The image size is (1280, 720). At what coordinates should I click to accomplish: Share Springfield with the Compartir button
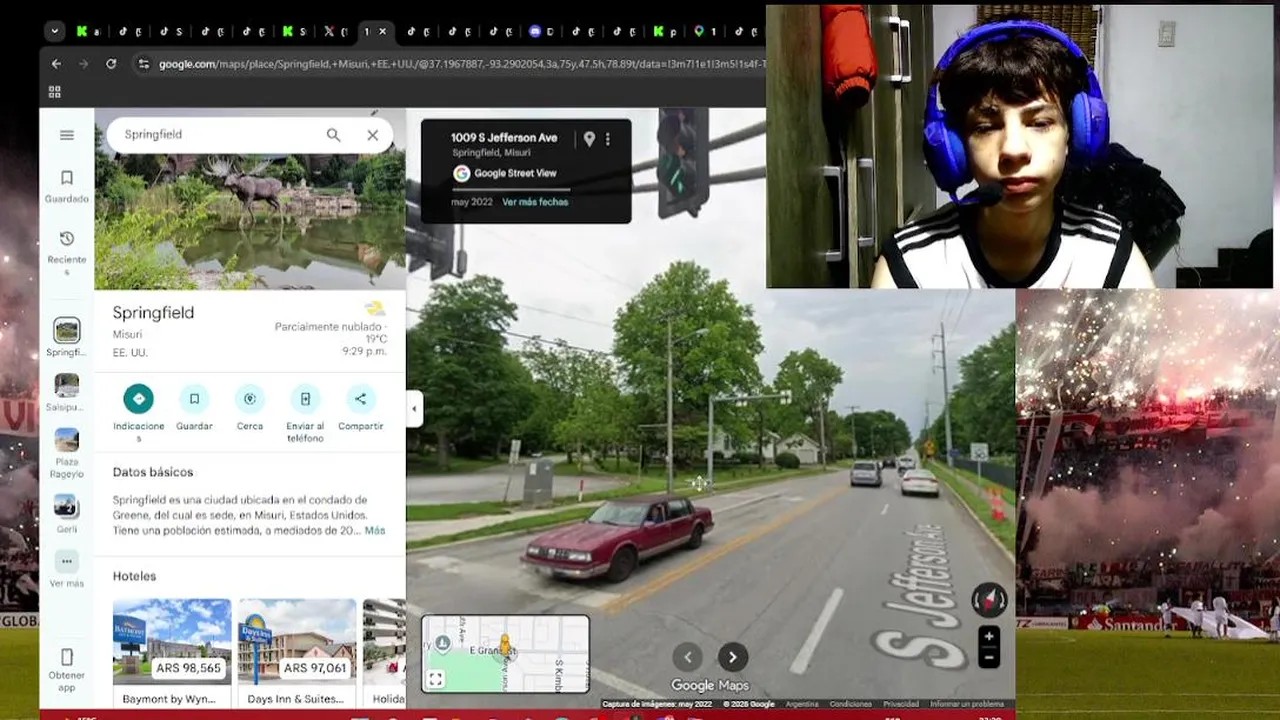click(360, 408)
